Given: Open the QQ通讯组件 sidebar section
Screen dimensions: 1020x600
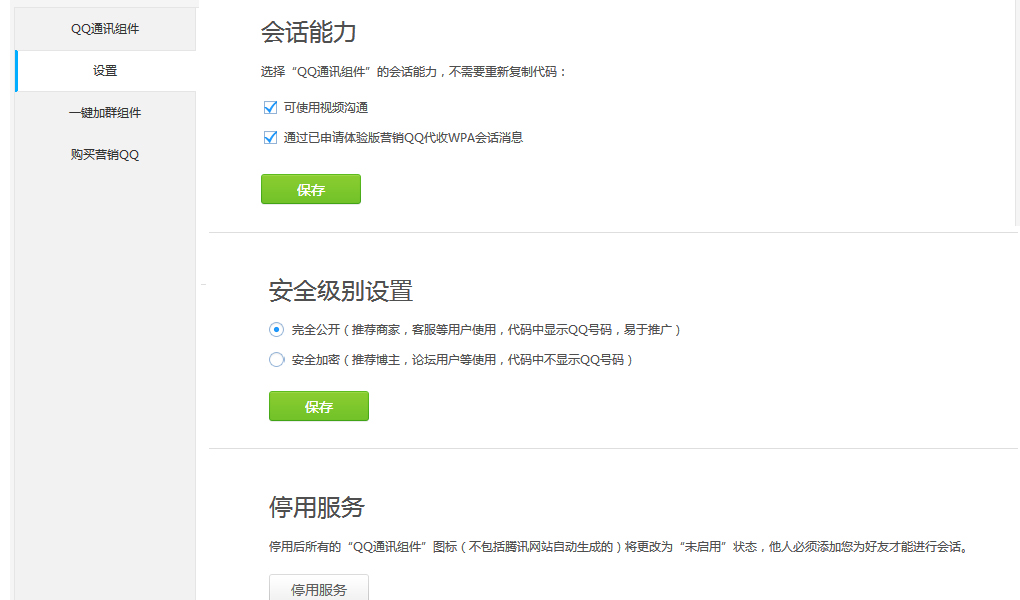Looking at the screenshot, I should 104,27.
